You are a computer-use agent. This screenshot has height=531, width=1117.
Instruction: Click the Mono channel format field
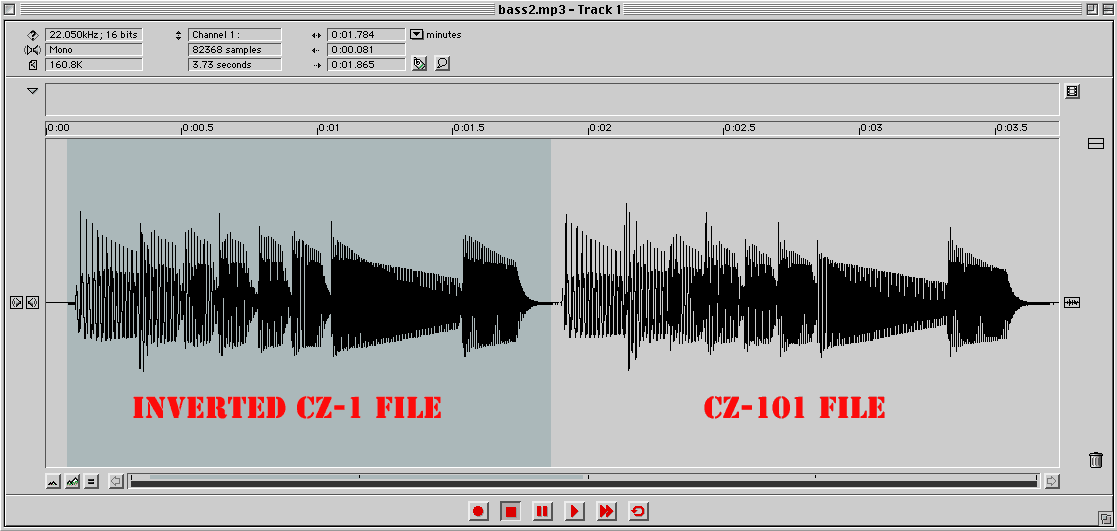pyautogui.click(x=94, y=50)
